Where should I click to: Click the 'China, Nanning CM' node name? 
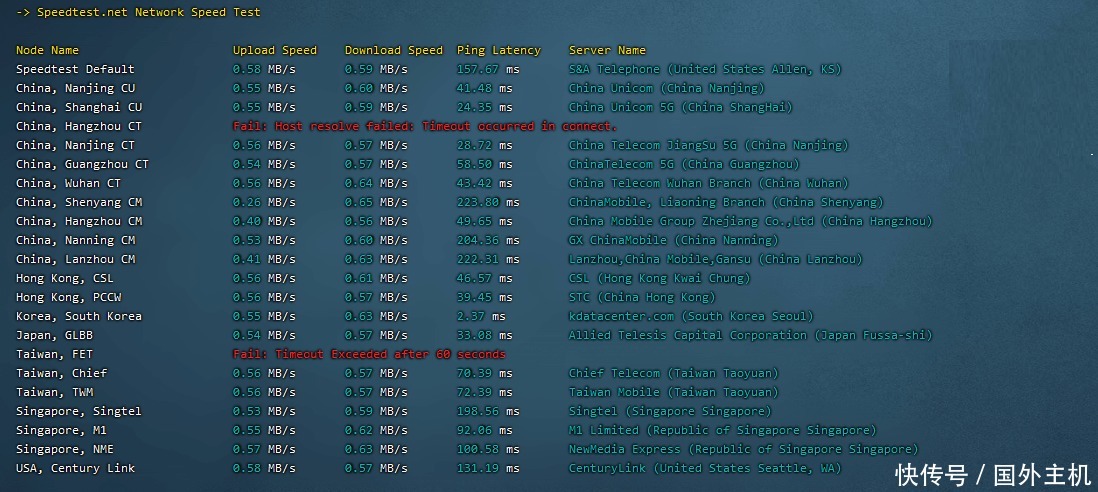pyautogui.click(x=75, y=240)
